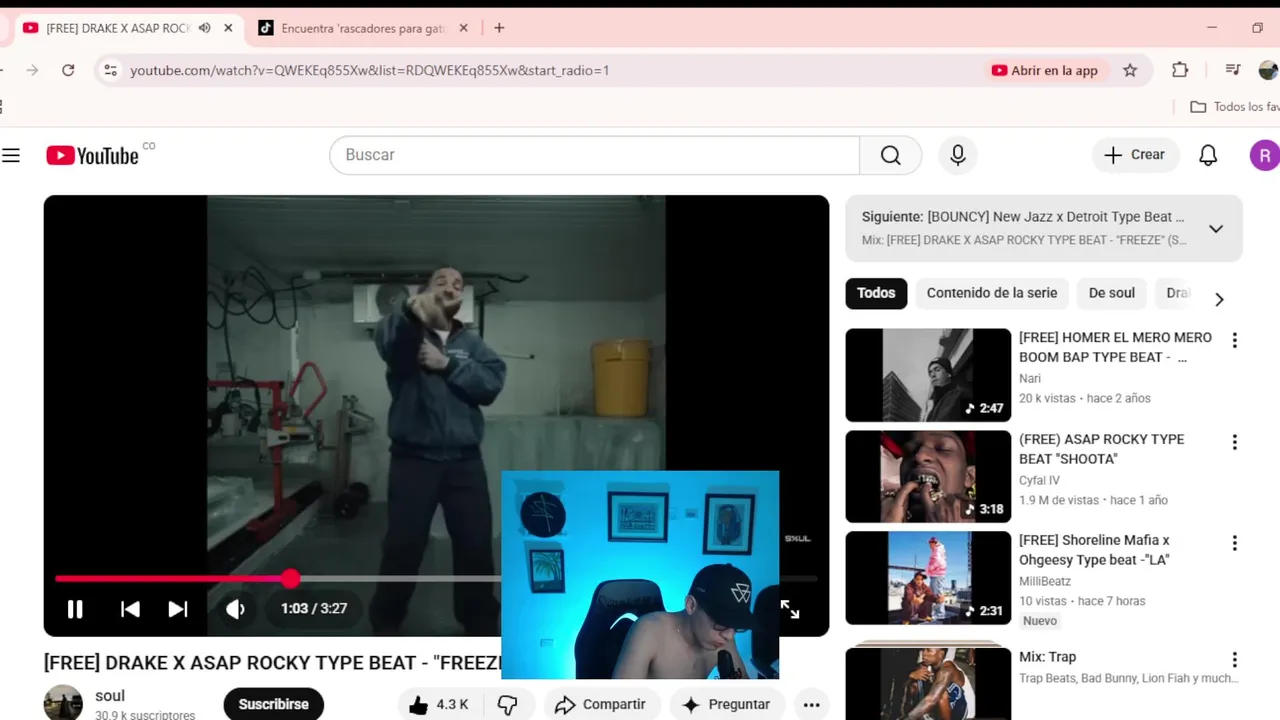Go to the YouTube home logo
Image resolution: width=1280 pixels, height=720 pixels.
coord(92,155)
